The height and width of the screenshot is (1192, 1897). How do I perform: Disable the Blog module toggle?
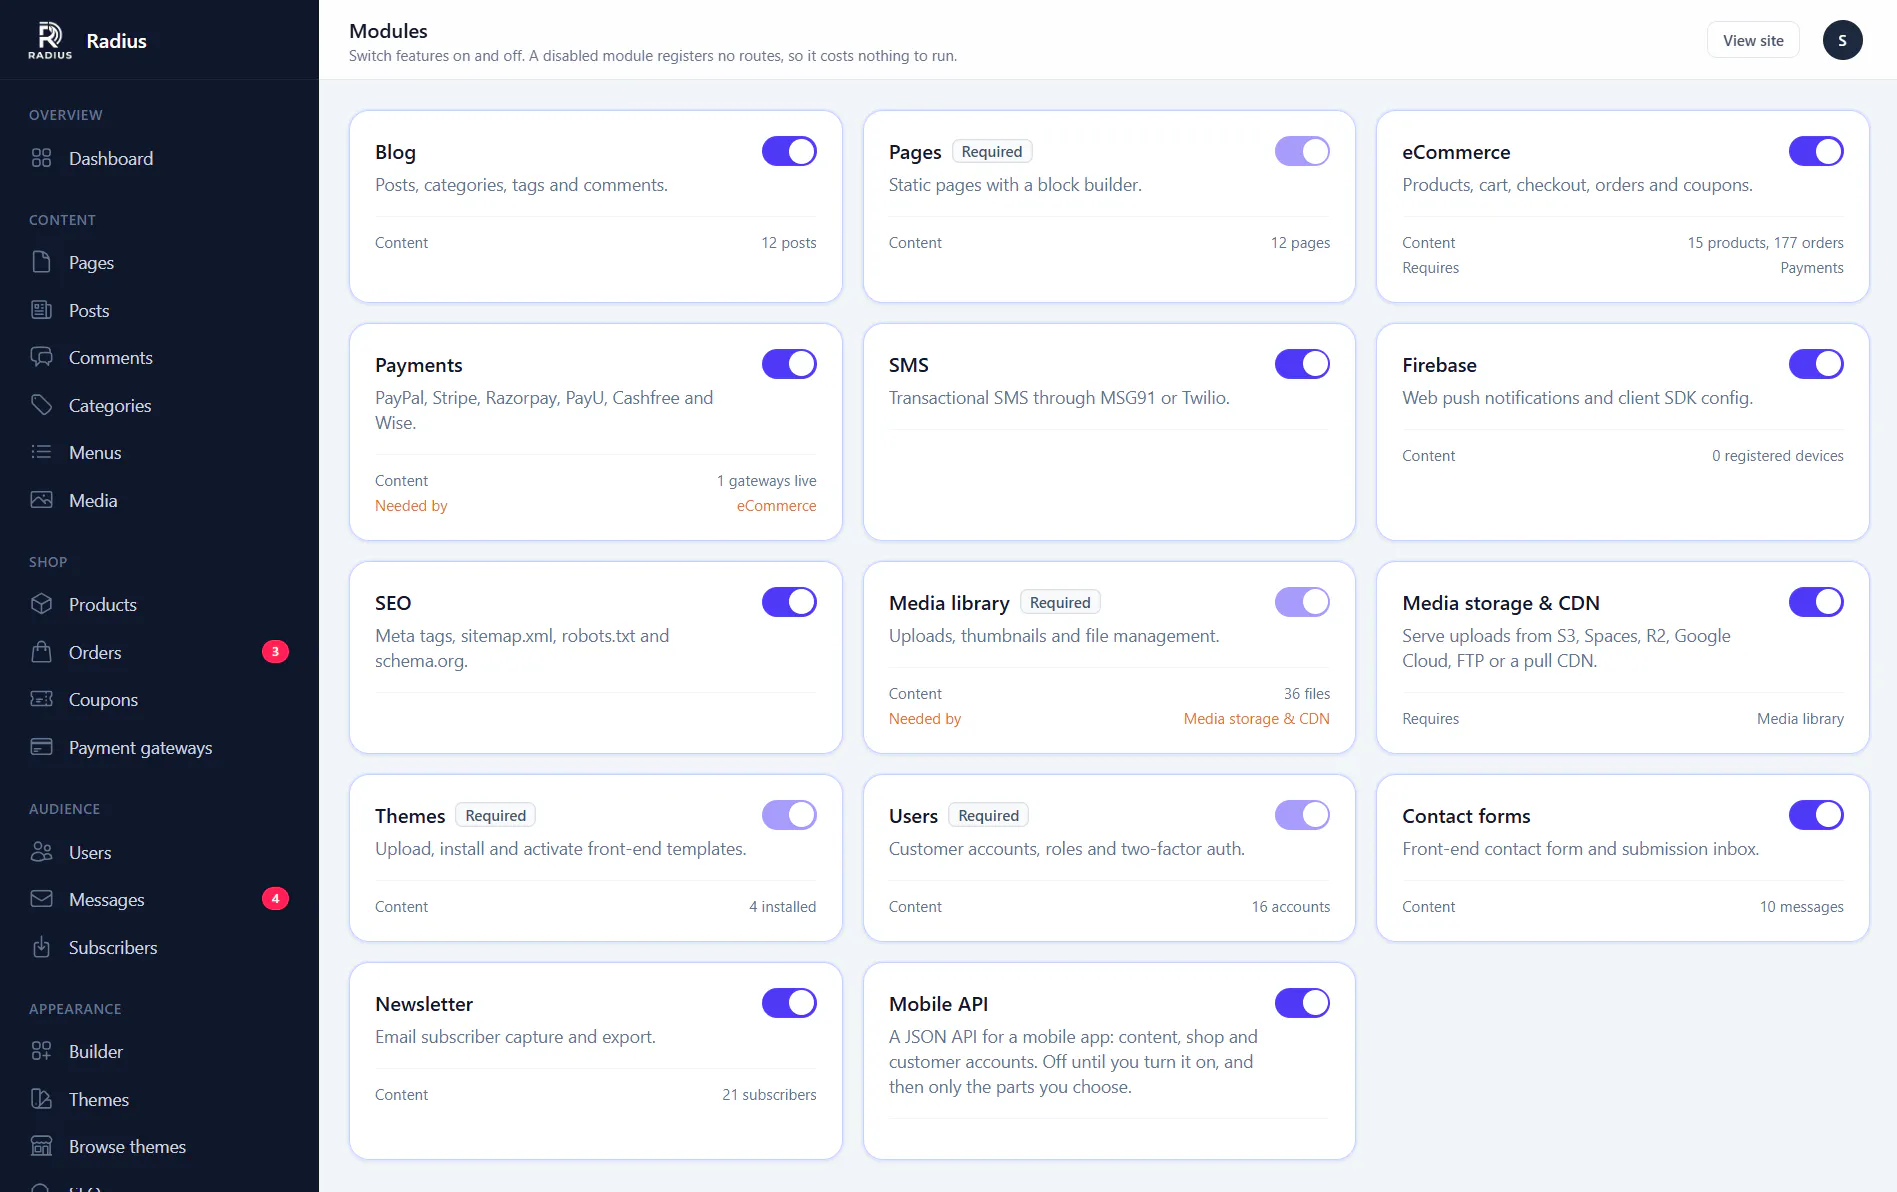(x=789, y=151)
